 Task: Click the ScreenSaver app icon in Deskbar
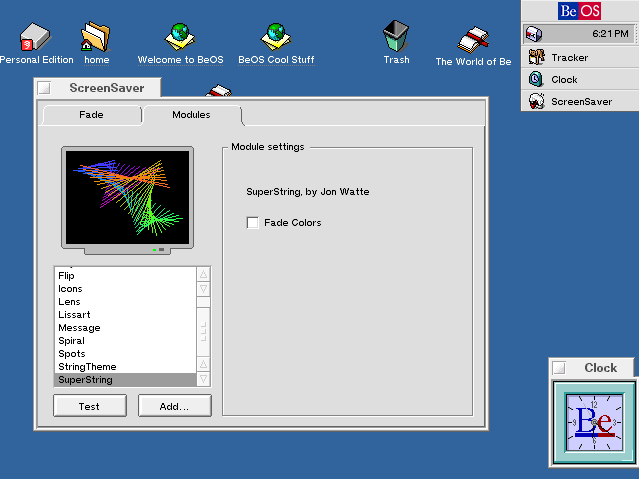click(536, 101)
